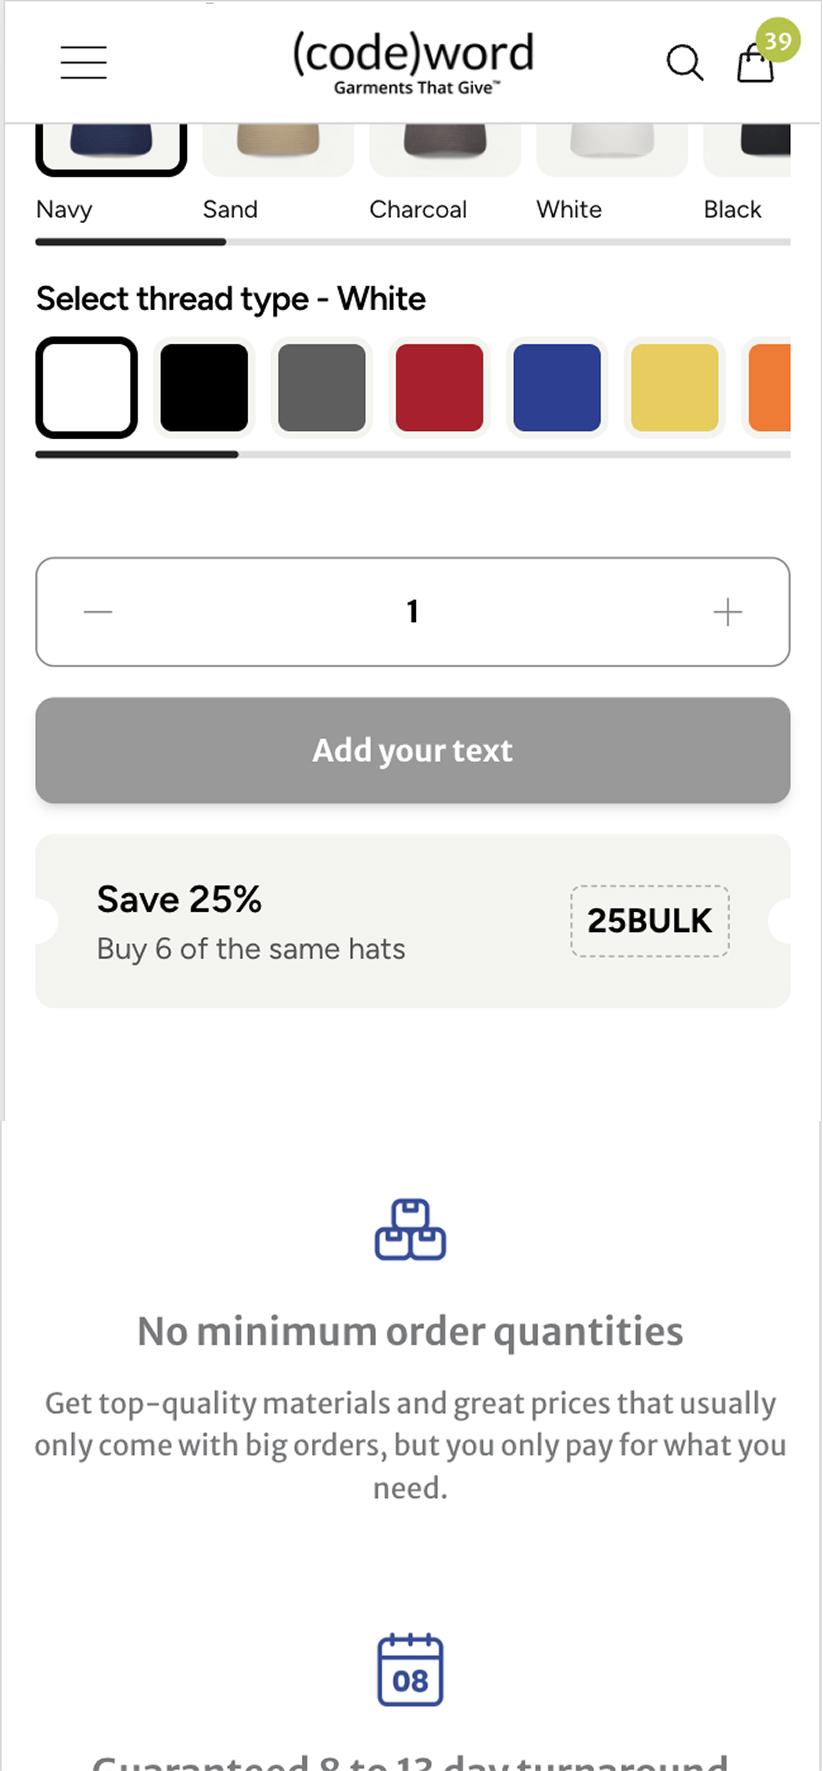This screenshot has width=823, height=1771.
Task: Open the shopping bag with 39 items
Action: click(755, 65)
